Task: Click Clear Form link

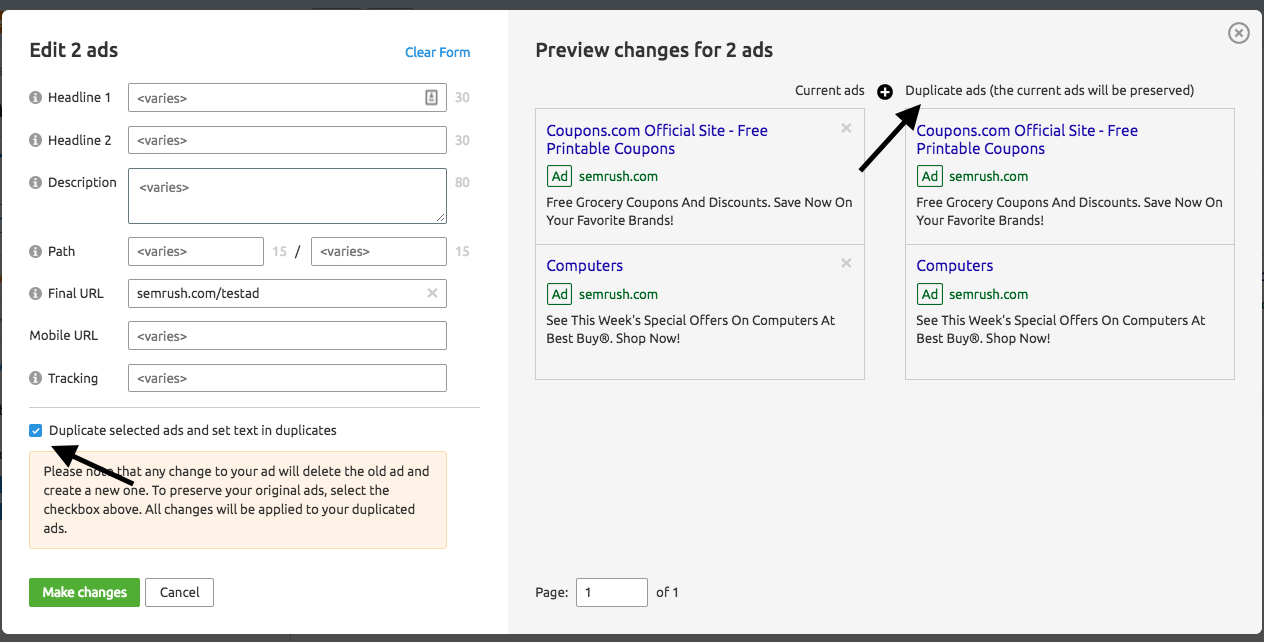Action: click(x=437, y=52)
